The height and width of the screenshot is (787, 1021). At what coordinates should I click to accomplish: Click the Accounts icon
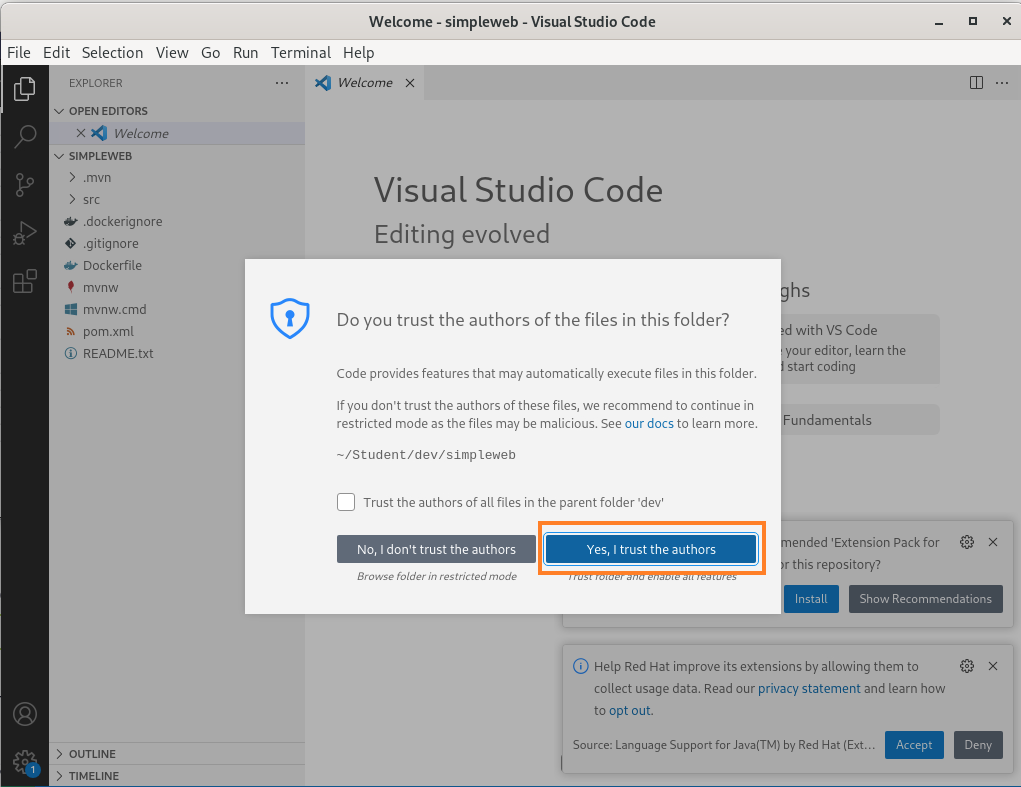click(24, 714)
